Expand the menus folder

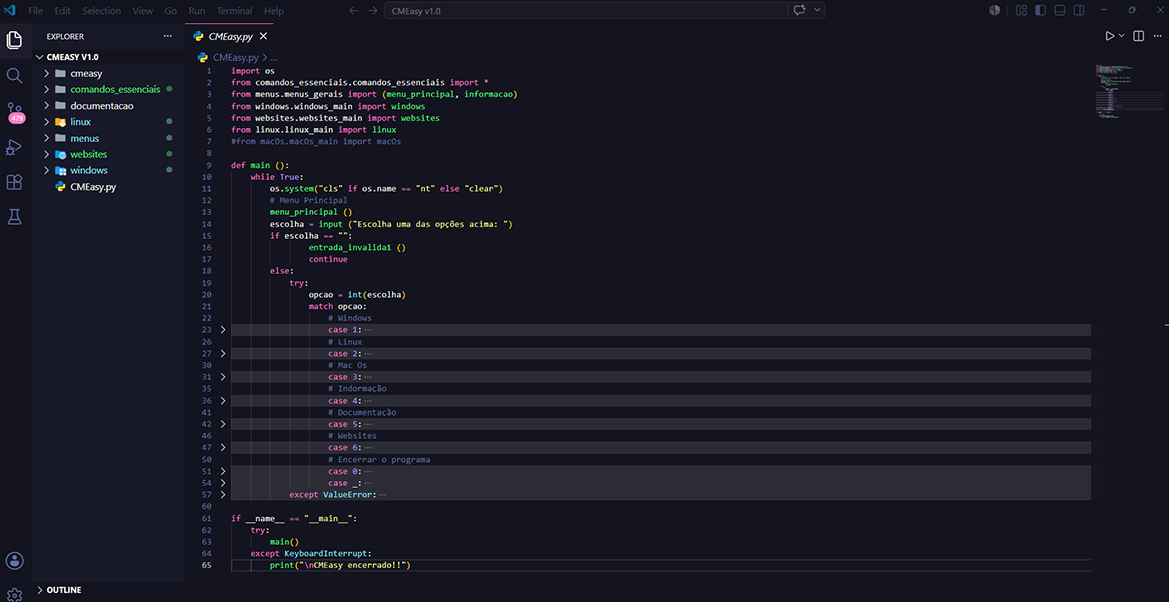[x=46, y=138]
